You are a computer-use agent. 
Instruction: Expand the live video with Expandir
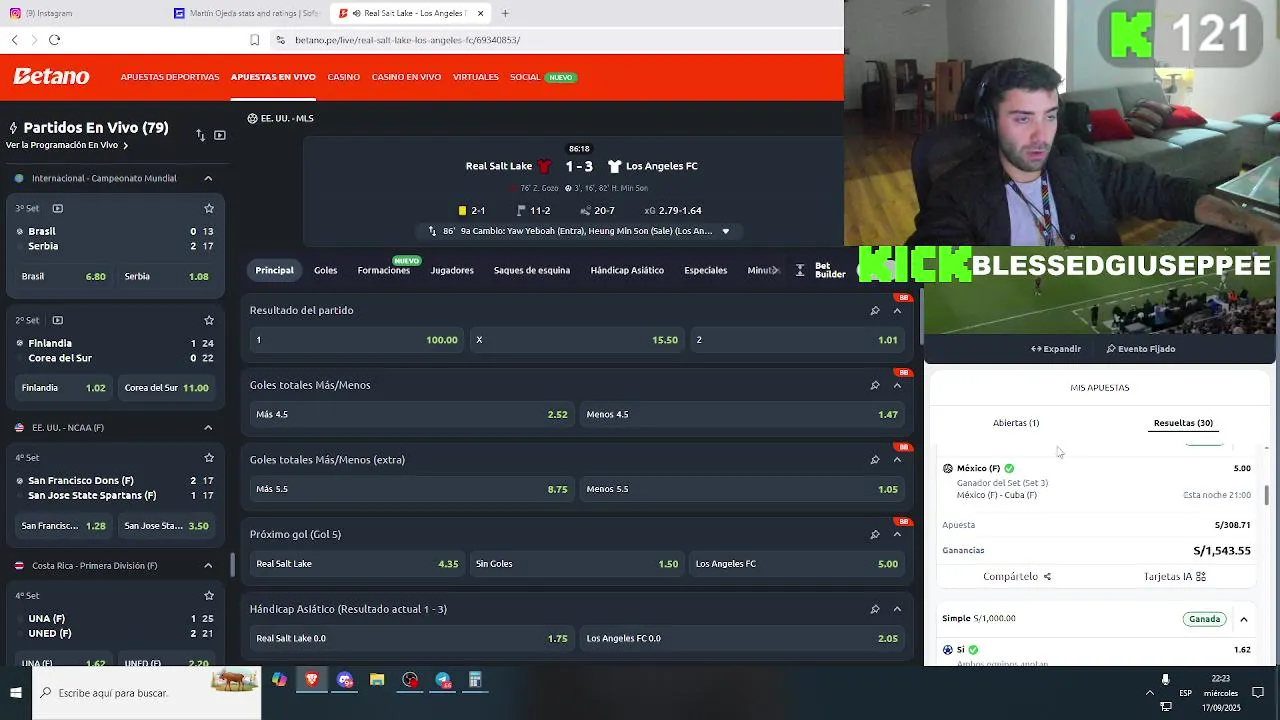coord(1056,349)
